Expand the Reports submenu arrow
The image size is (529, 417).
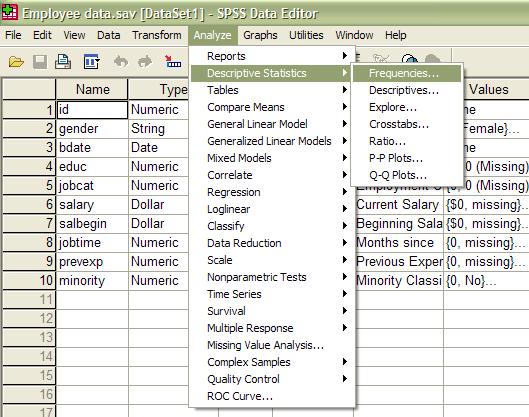[x=344, y=55]
